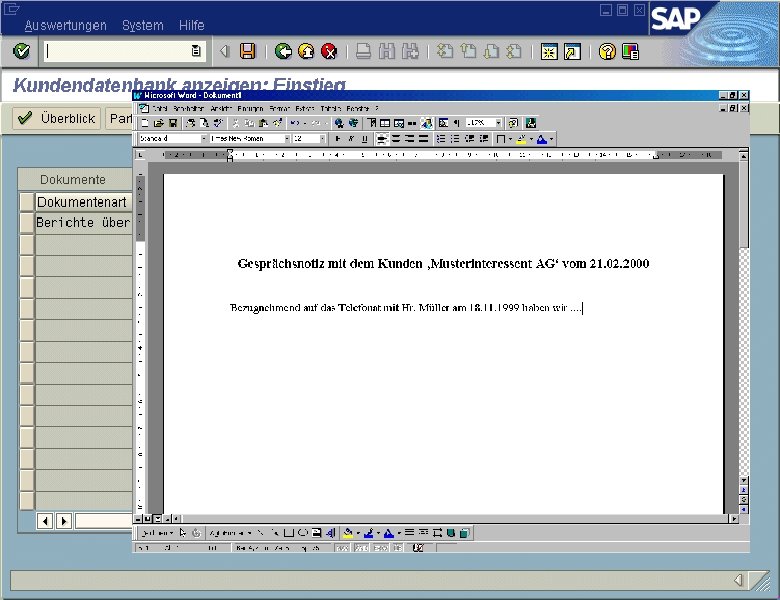
Task: Open the highlight color dropdown arrow
Action: click(531, 139)
